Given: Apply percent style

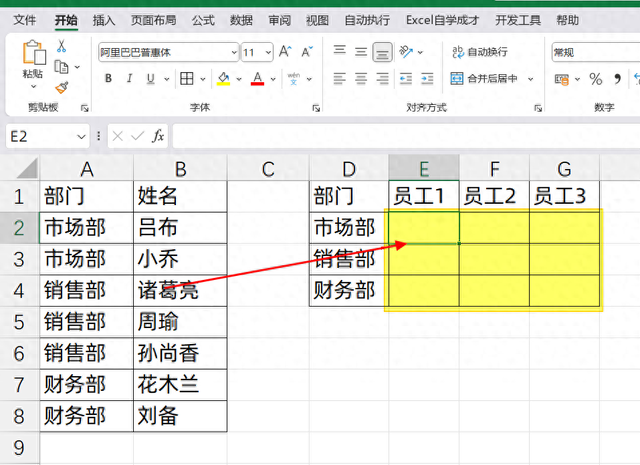Looking at the screenshot, I should pos(596,79).
